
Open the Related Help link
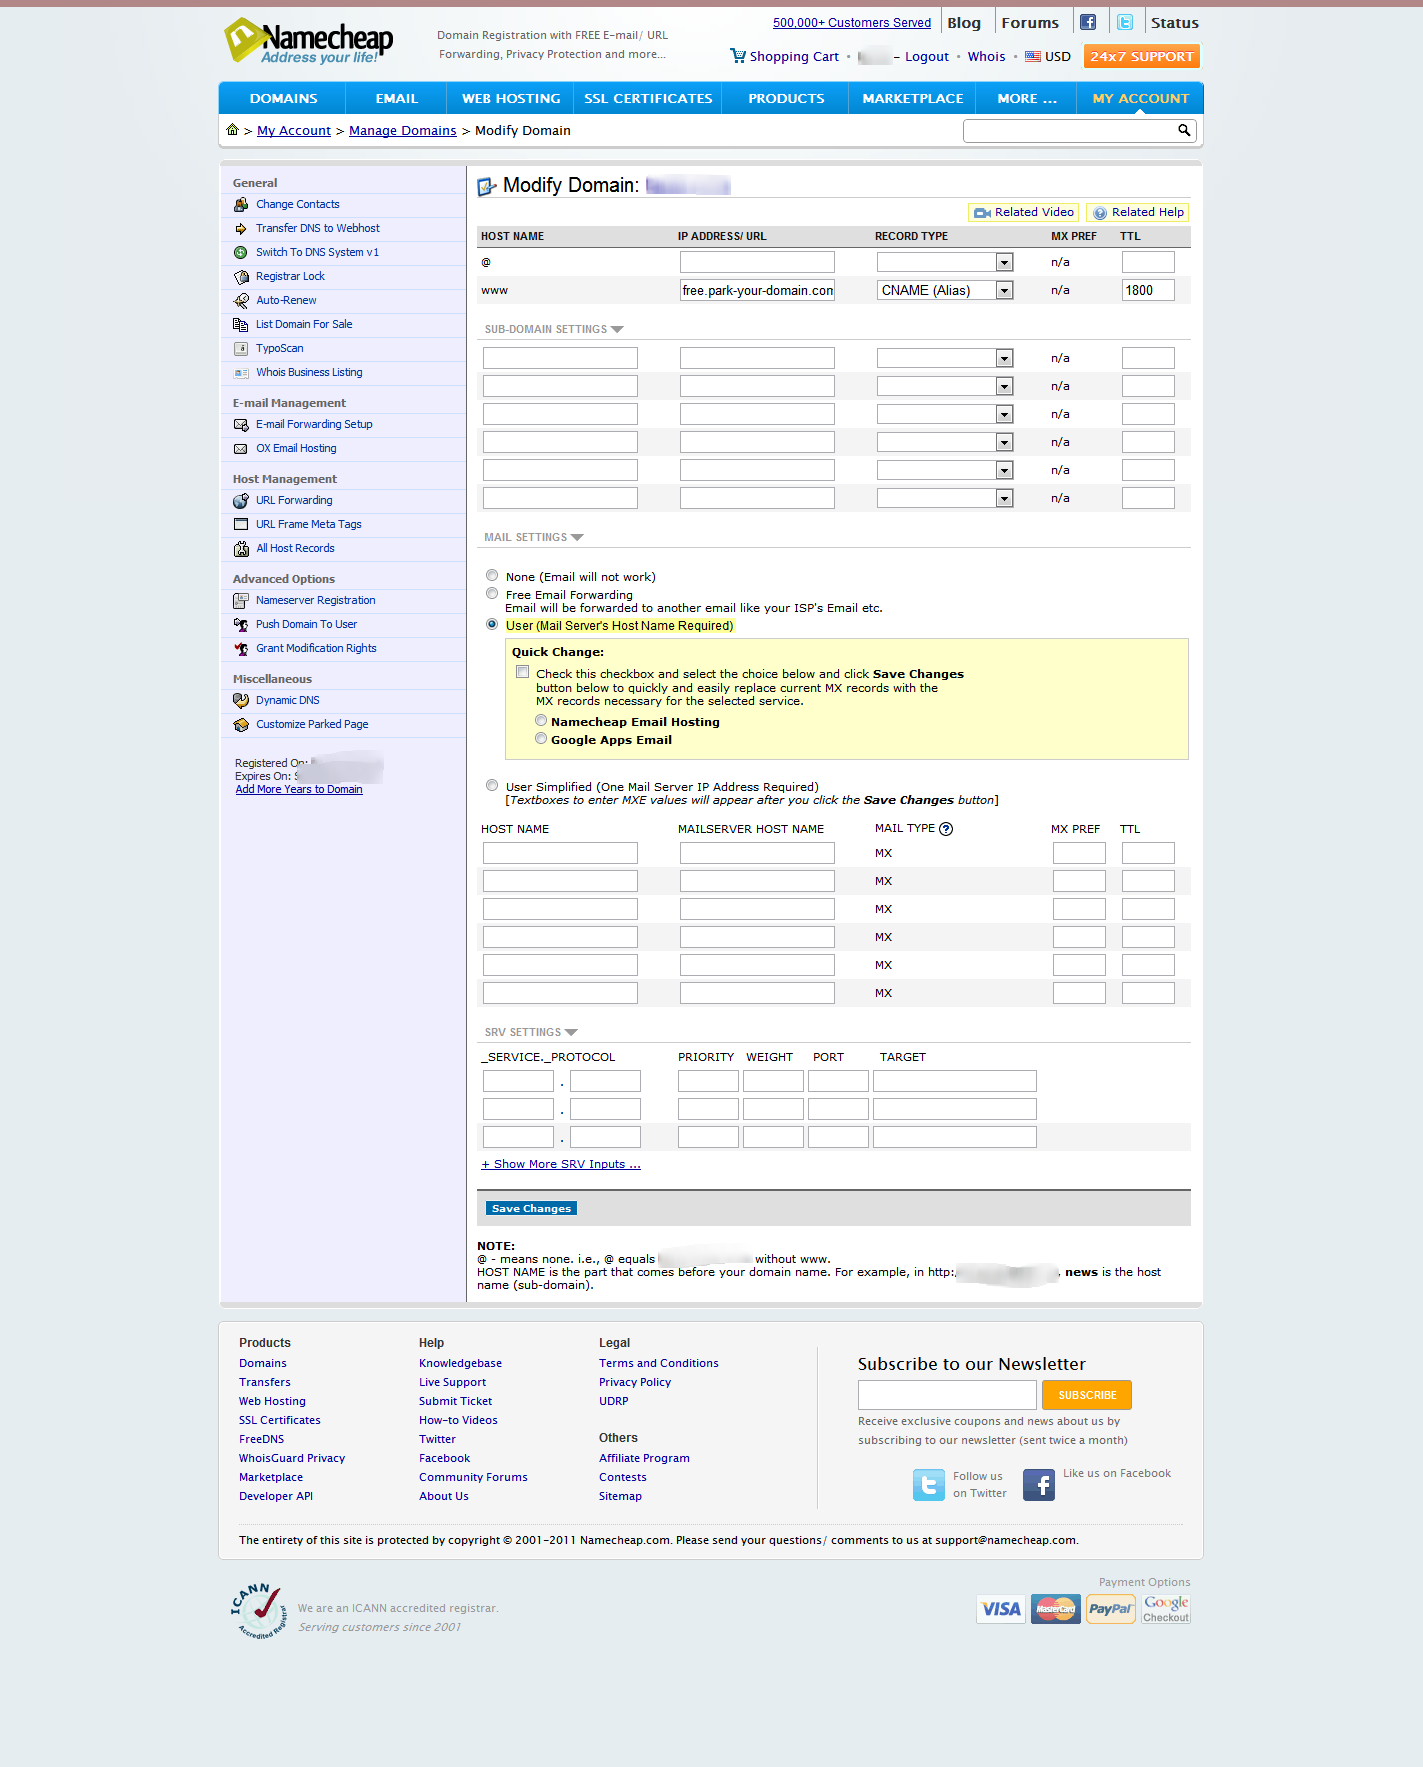click(x=1138, y=212)
